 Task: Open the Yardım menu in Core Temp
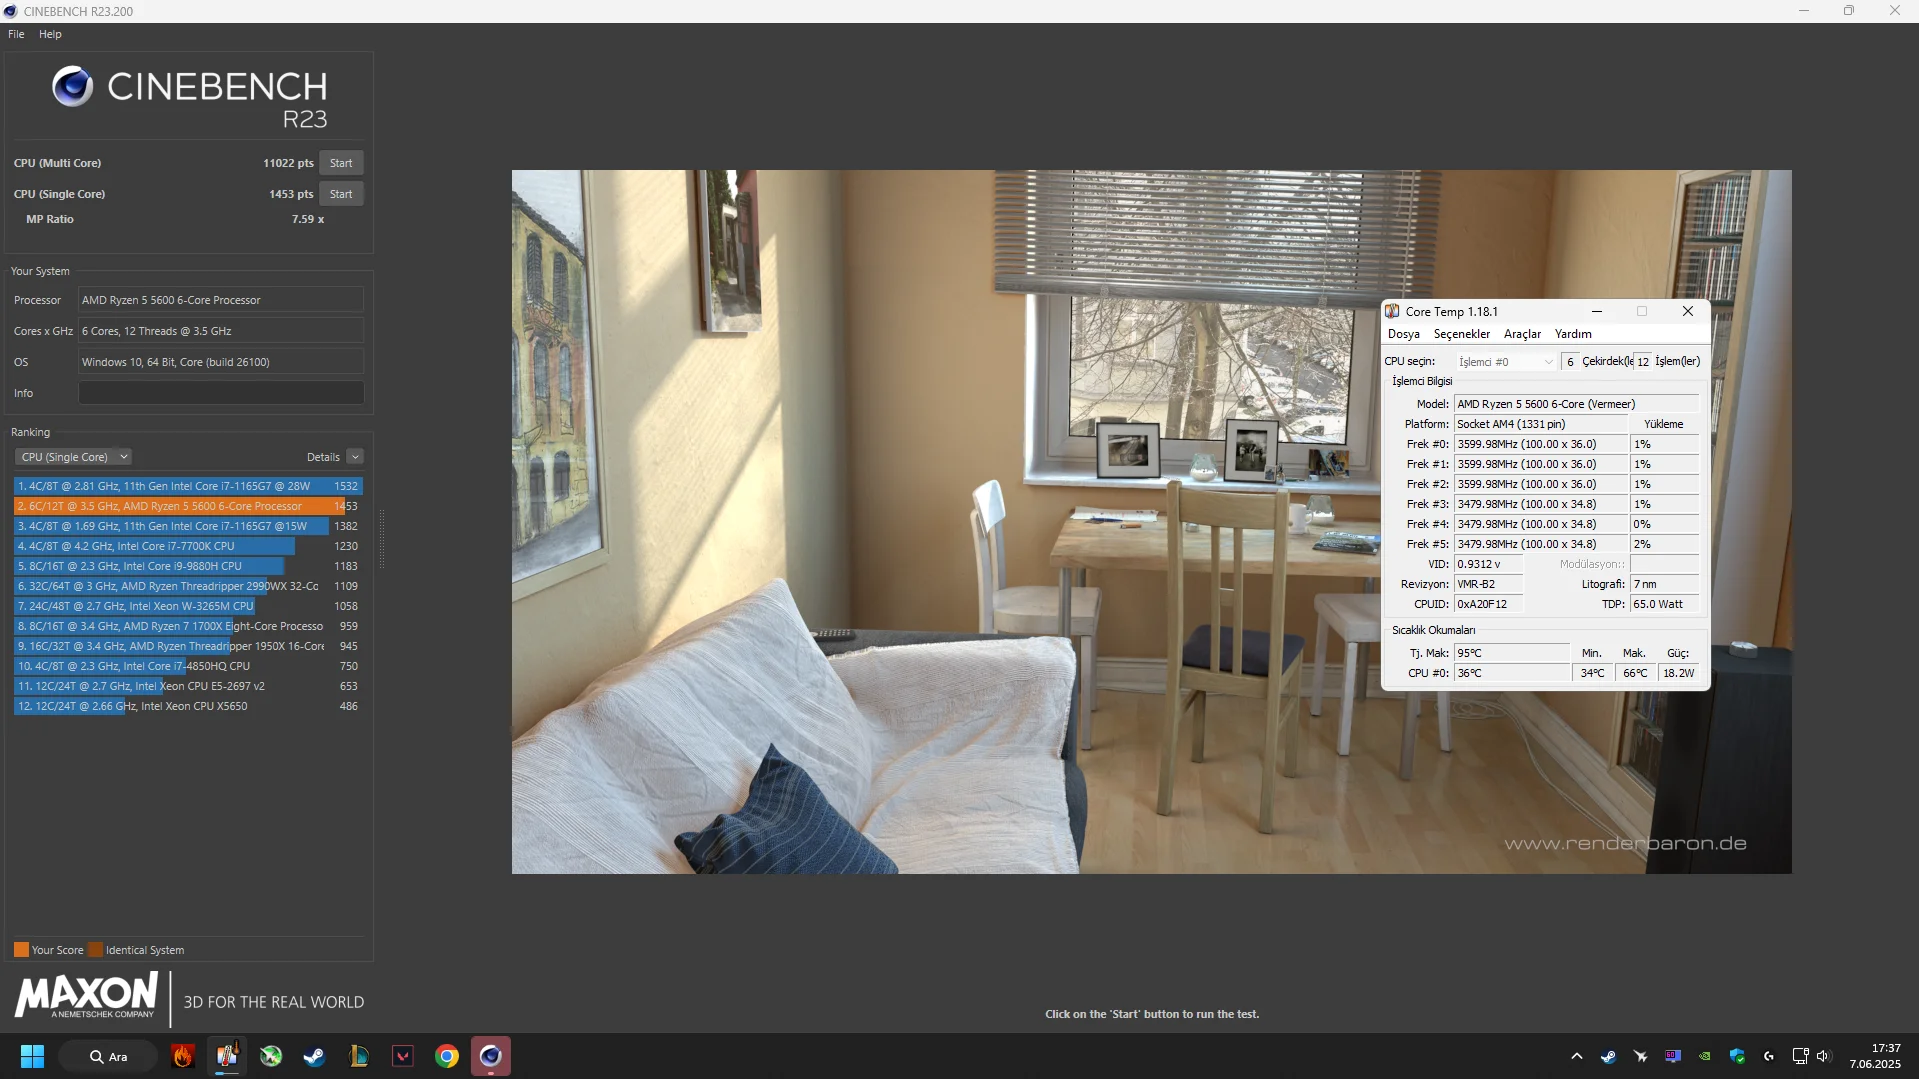(1573, 334)
